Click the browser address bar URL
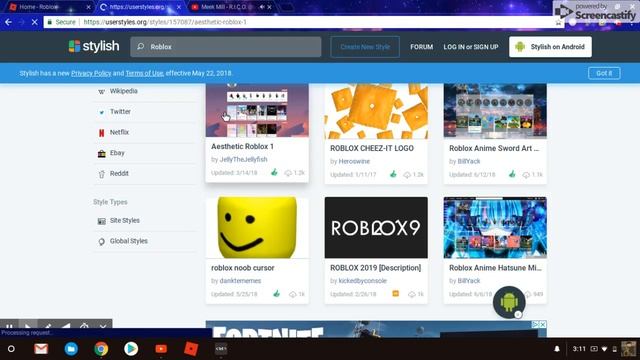 [x=165, y=22]
